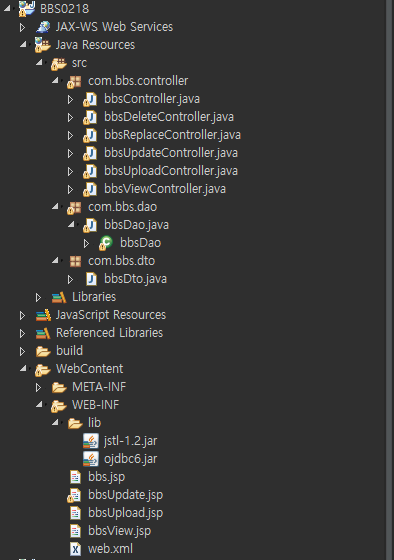Click the build folder icon
394x560 pixels.
tap(43, 351)
